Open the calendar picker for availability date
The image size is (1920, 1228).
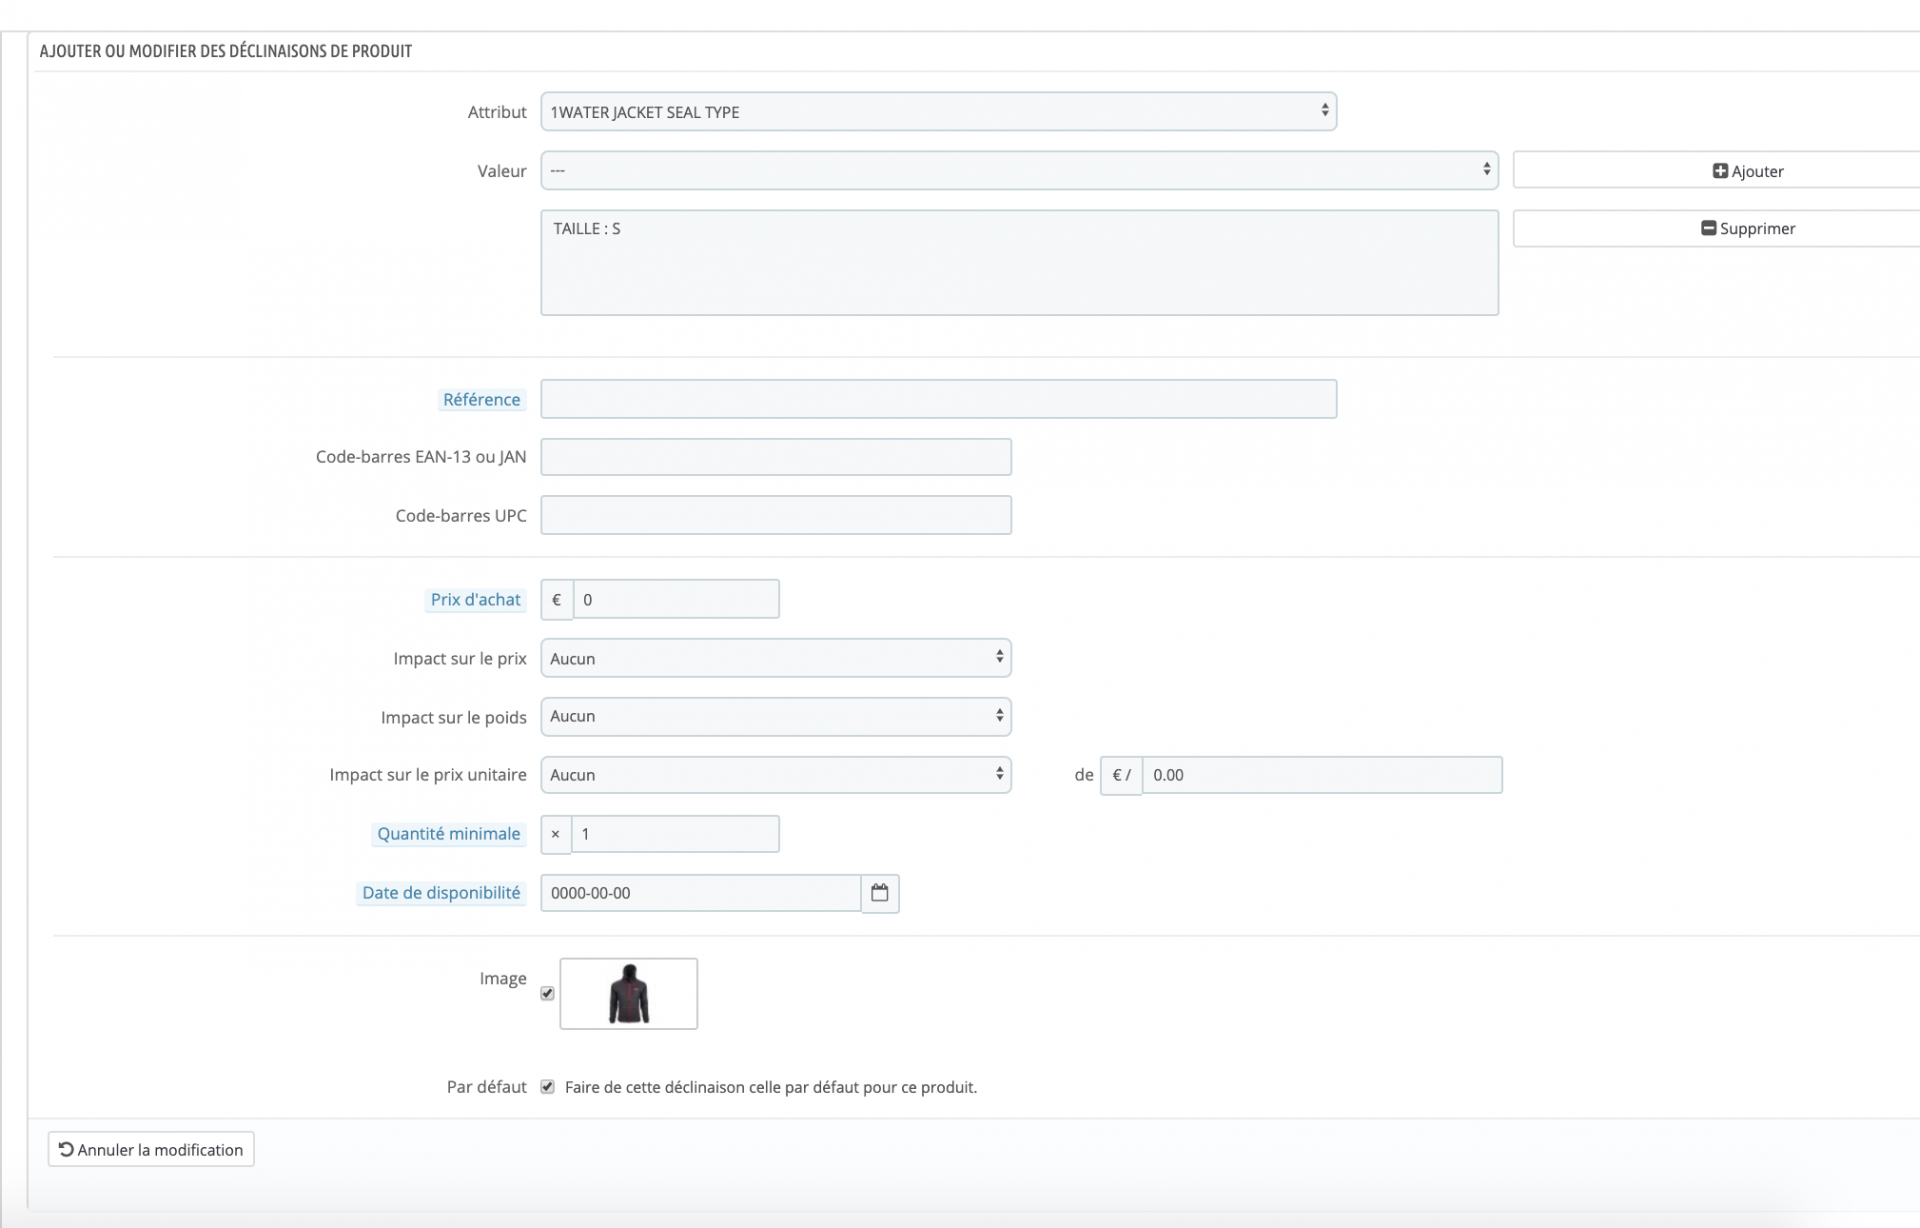tap(880, 893)
